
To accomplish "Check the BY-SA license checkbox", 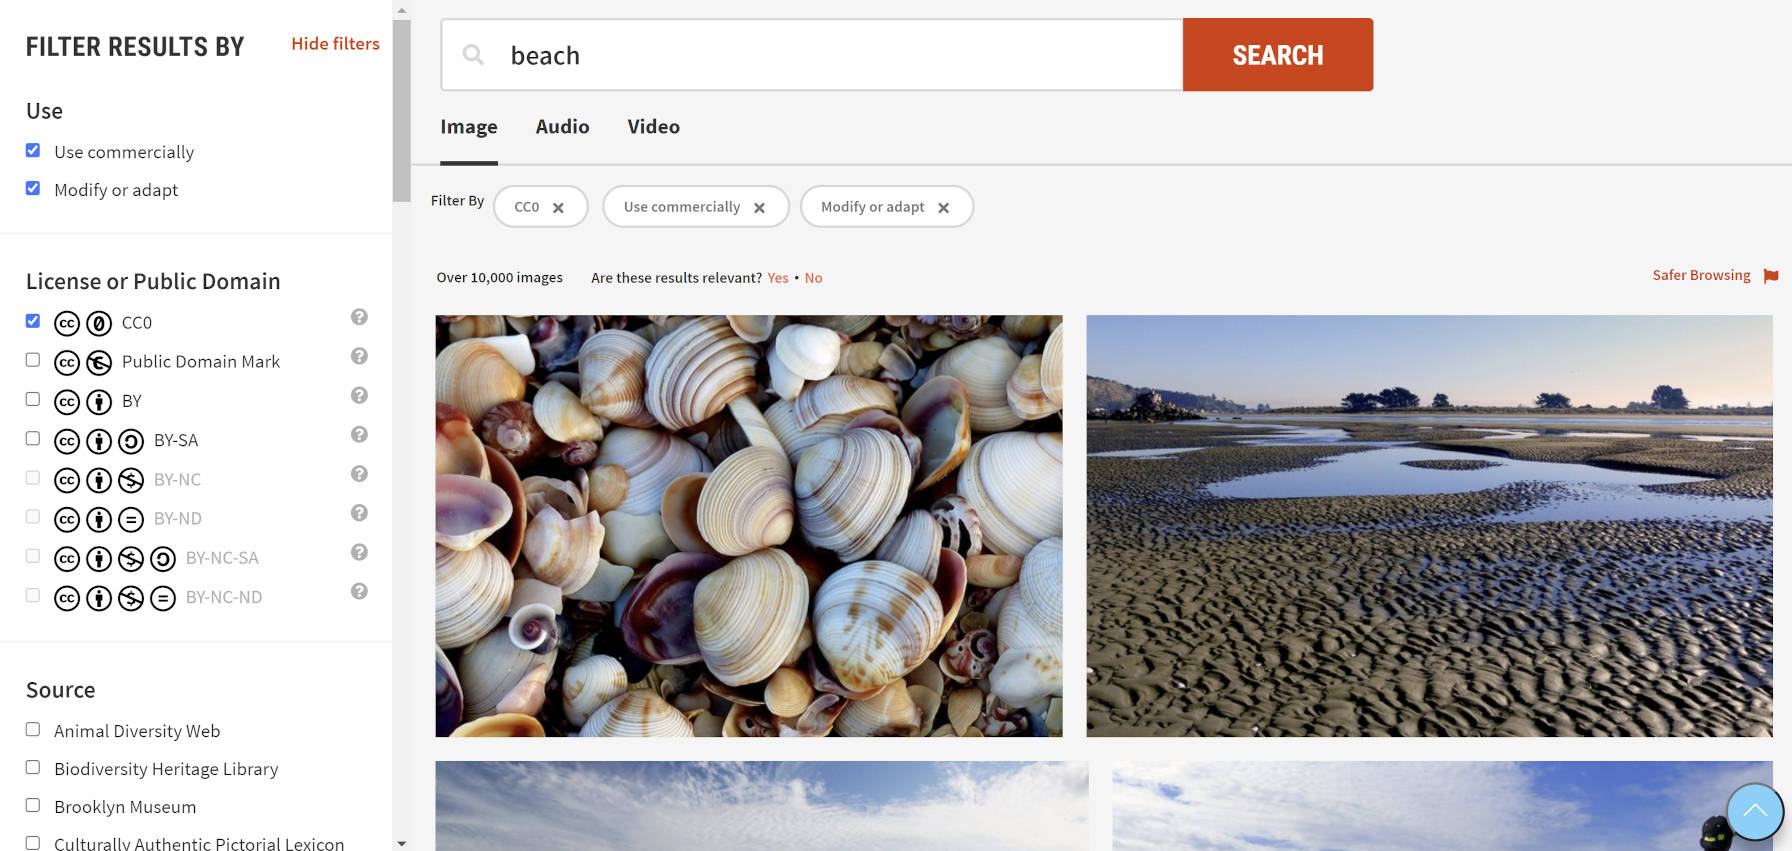I will pos(33,438).
